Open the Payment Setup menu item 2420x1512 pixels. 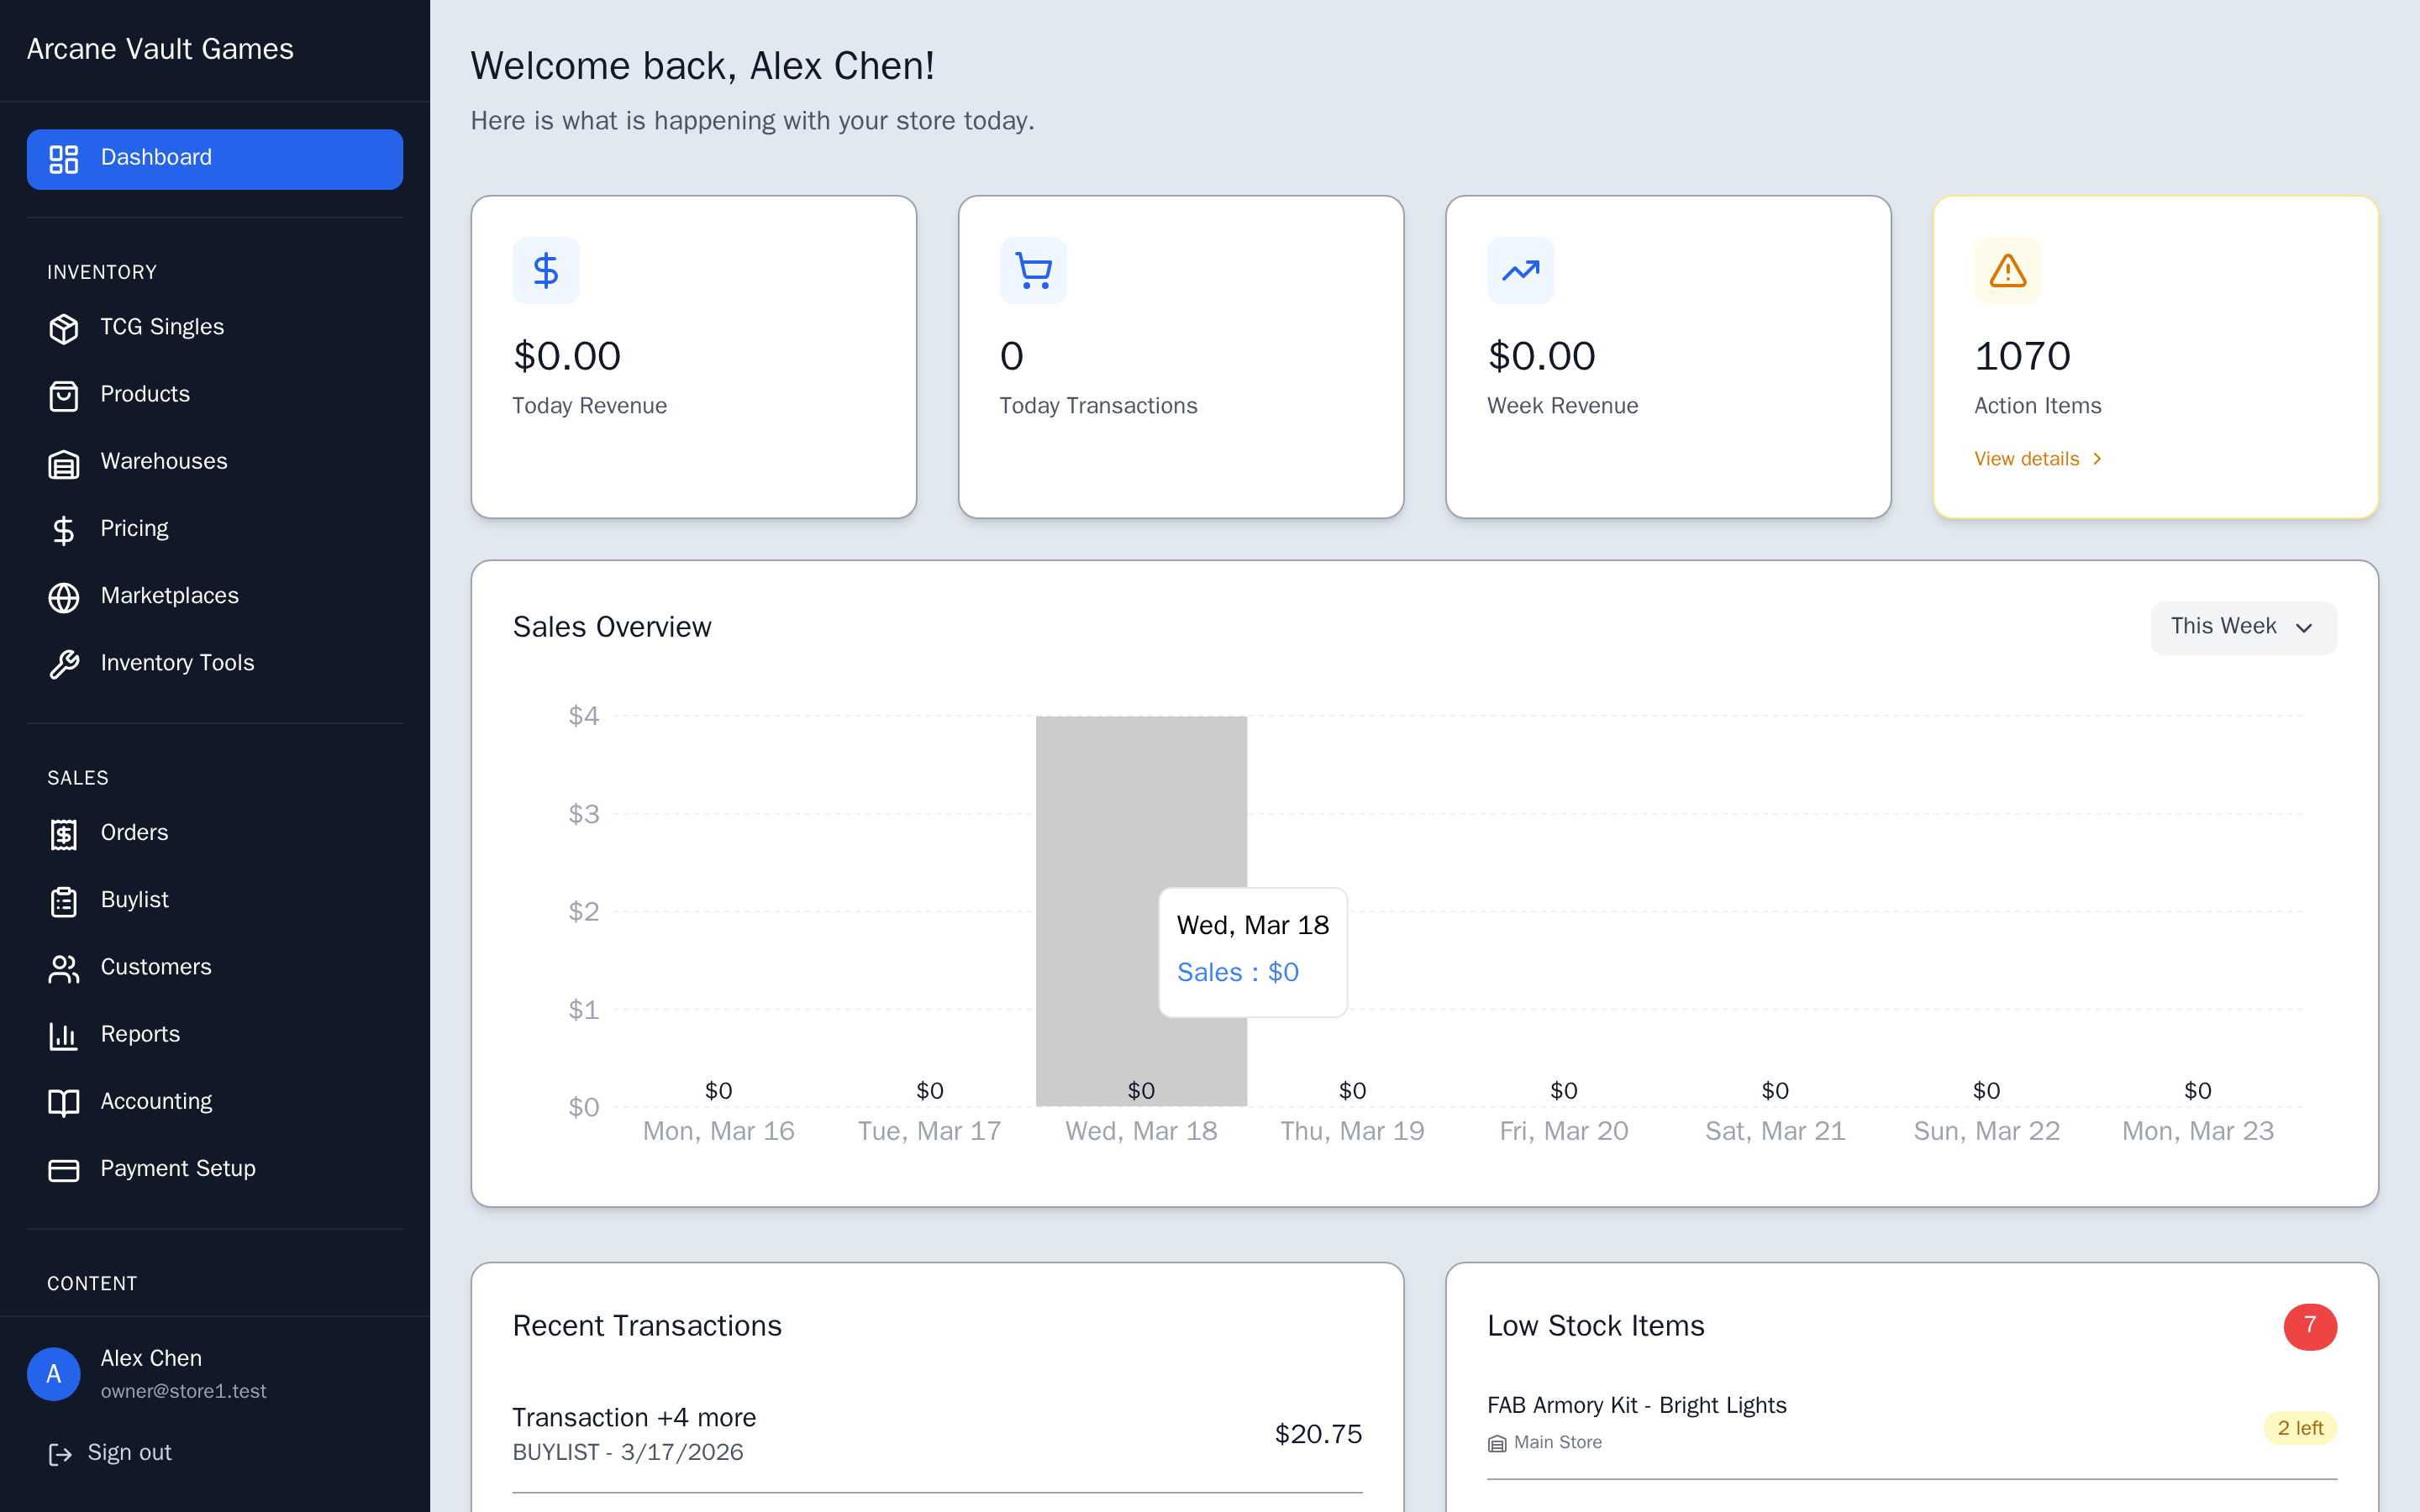(x=177, y=1168)
